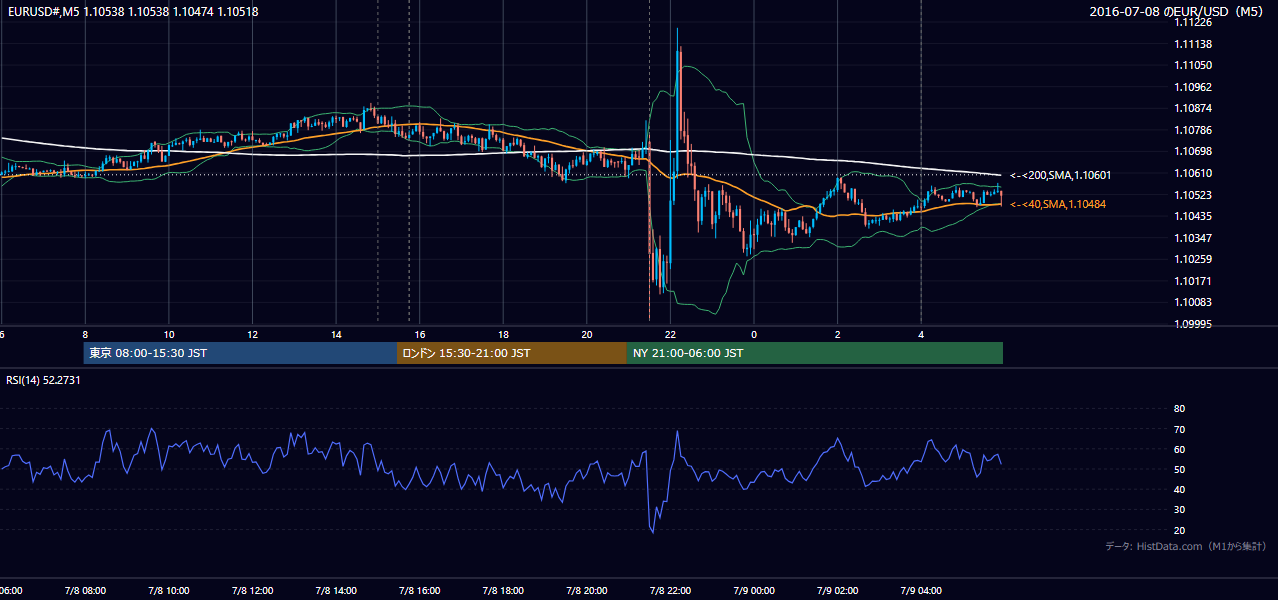Image resolution: width=1278 pixels, height=600 pixels.
Task: Click price axis value 1.10171
Action: pyautogui.click(x=1195, y=281)
